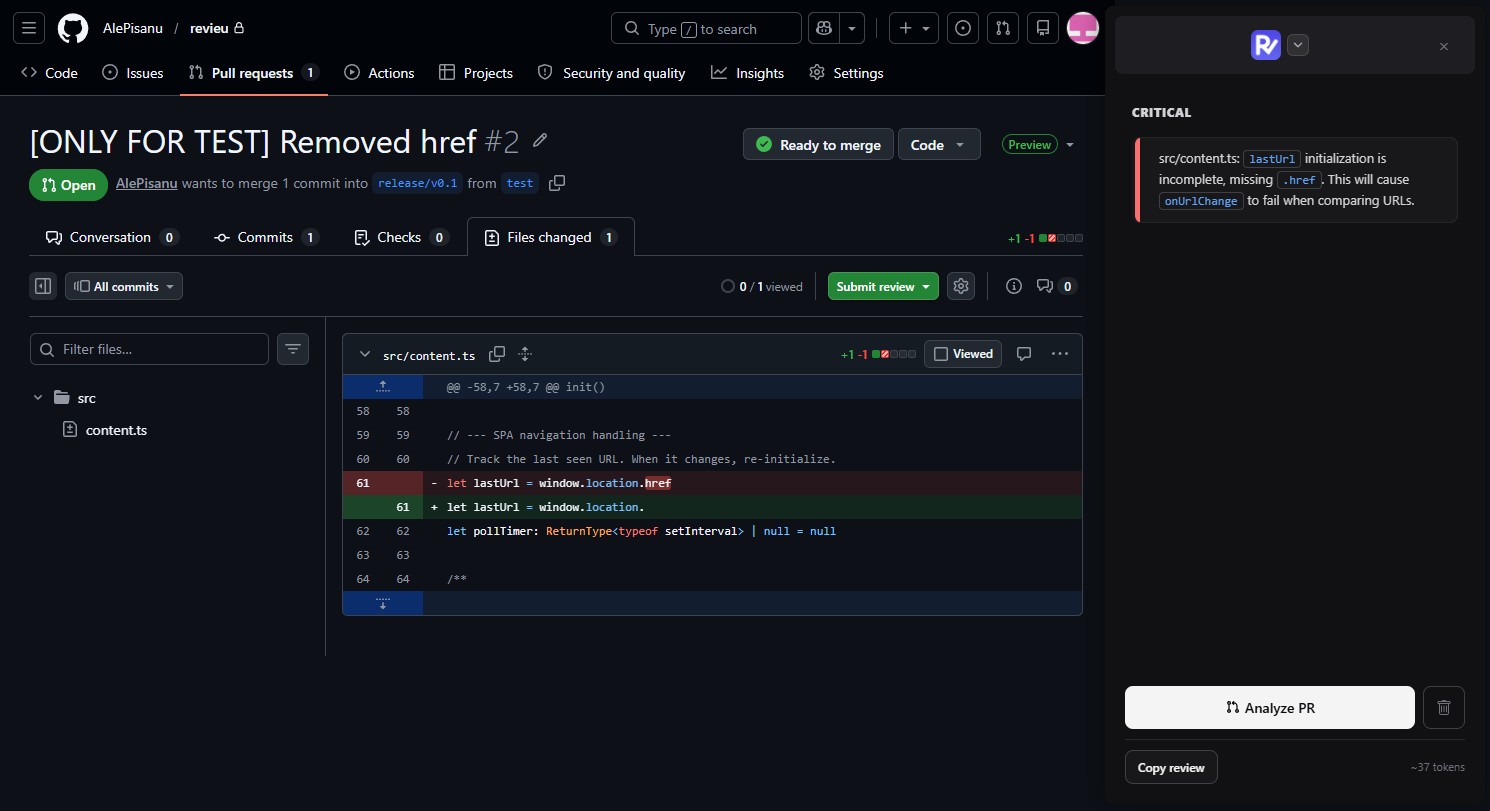
Task: Open GitHub Copilot chat
Action: [823, 28]
